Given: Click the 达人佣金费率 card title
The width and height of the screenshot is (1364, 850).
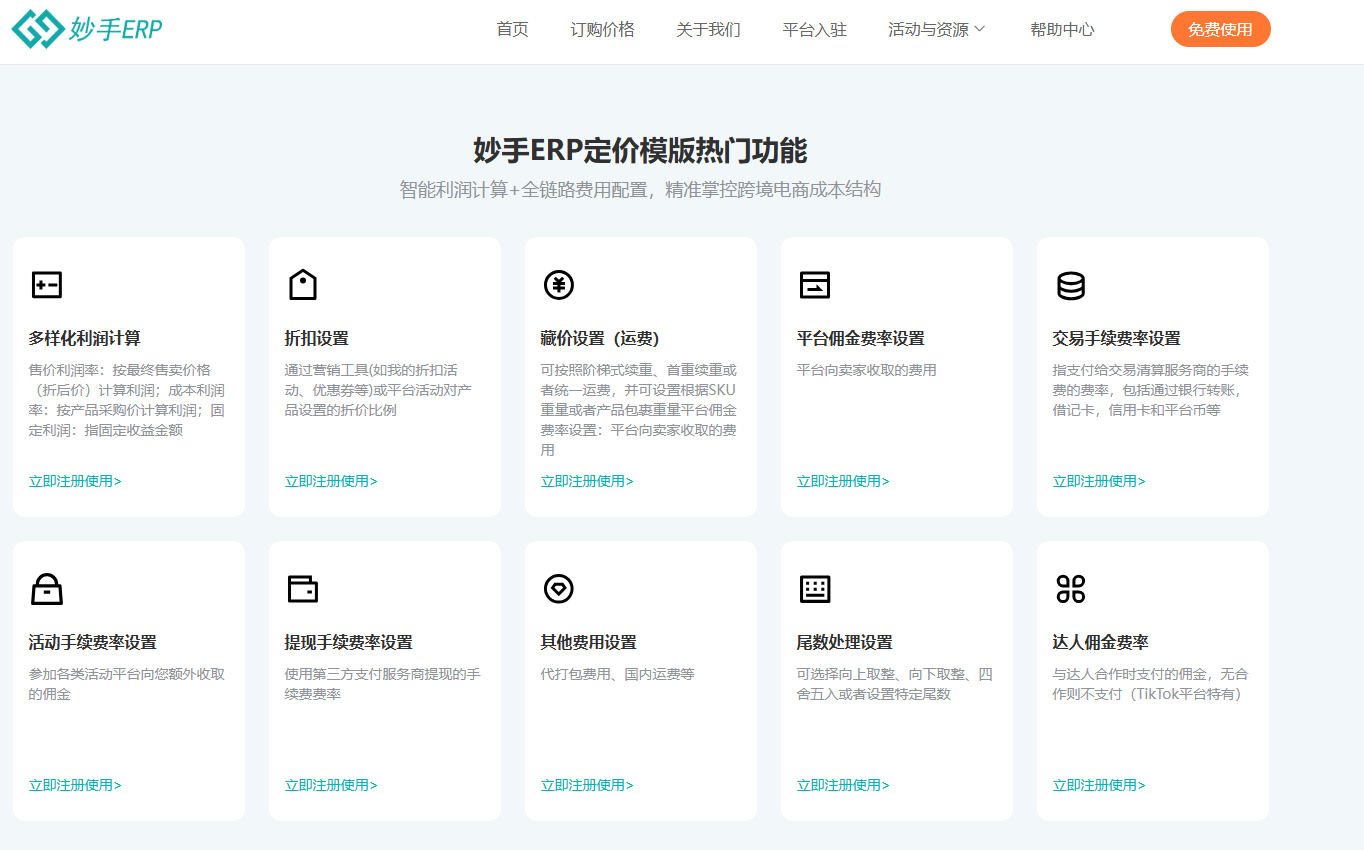Looking at the screenshot, I should coord(1101,642).
